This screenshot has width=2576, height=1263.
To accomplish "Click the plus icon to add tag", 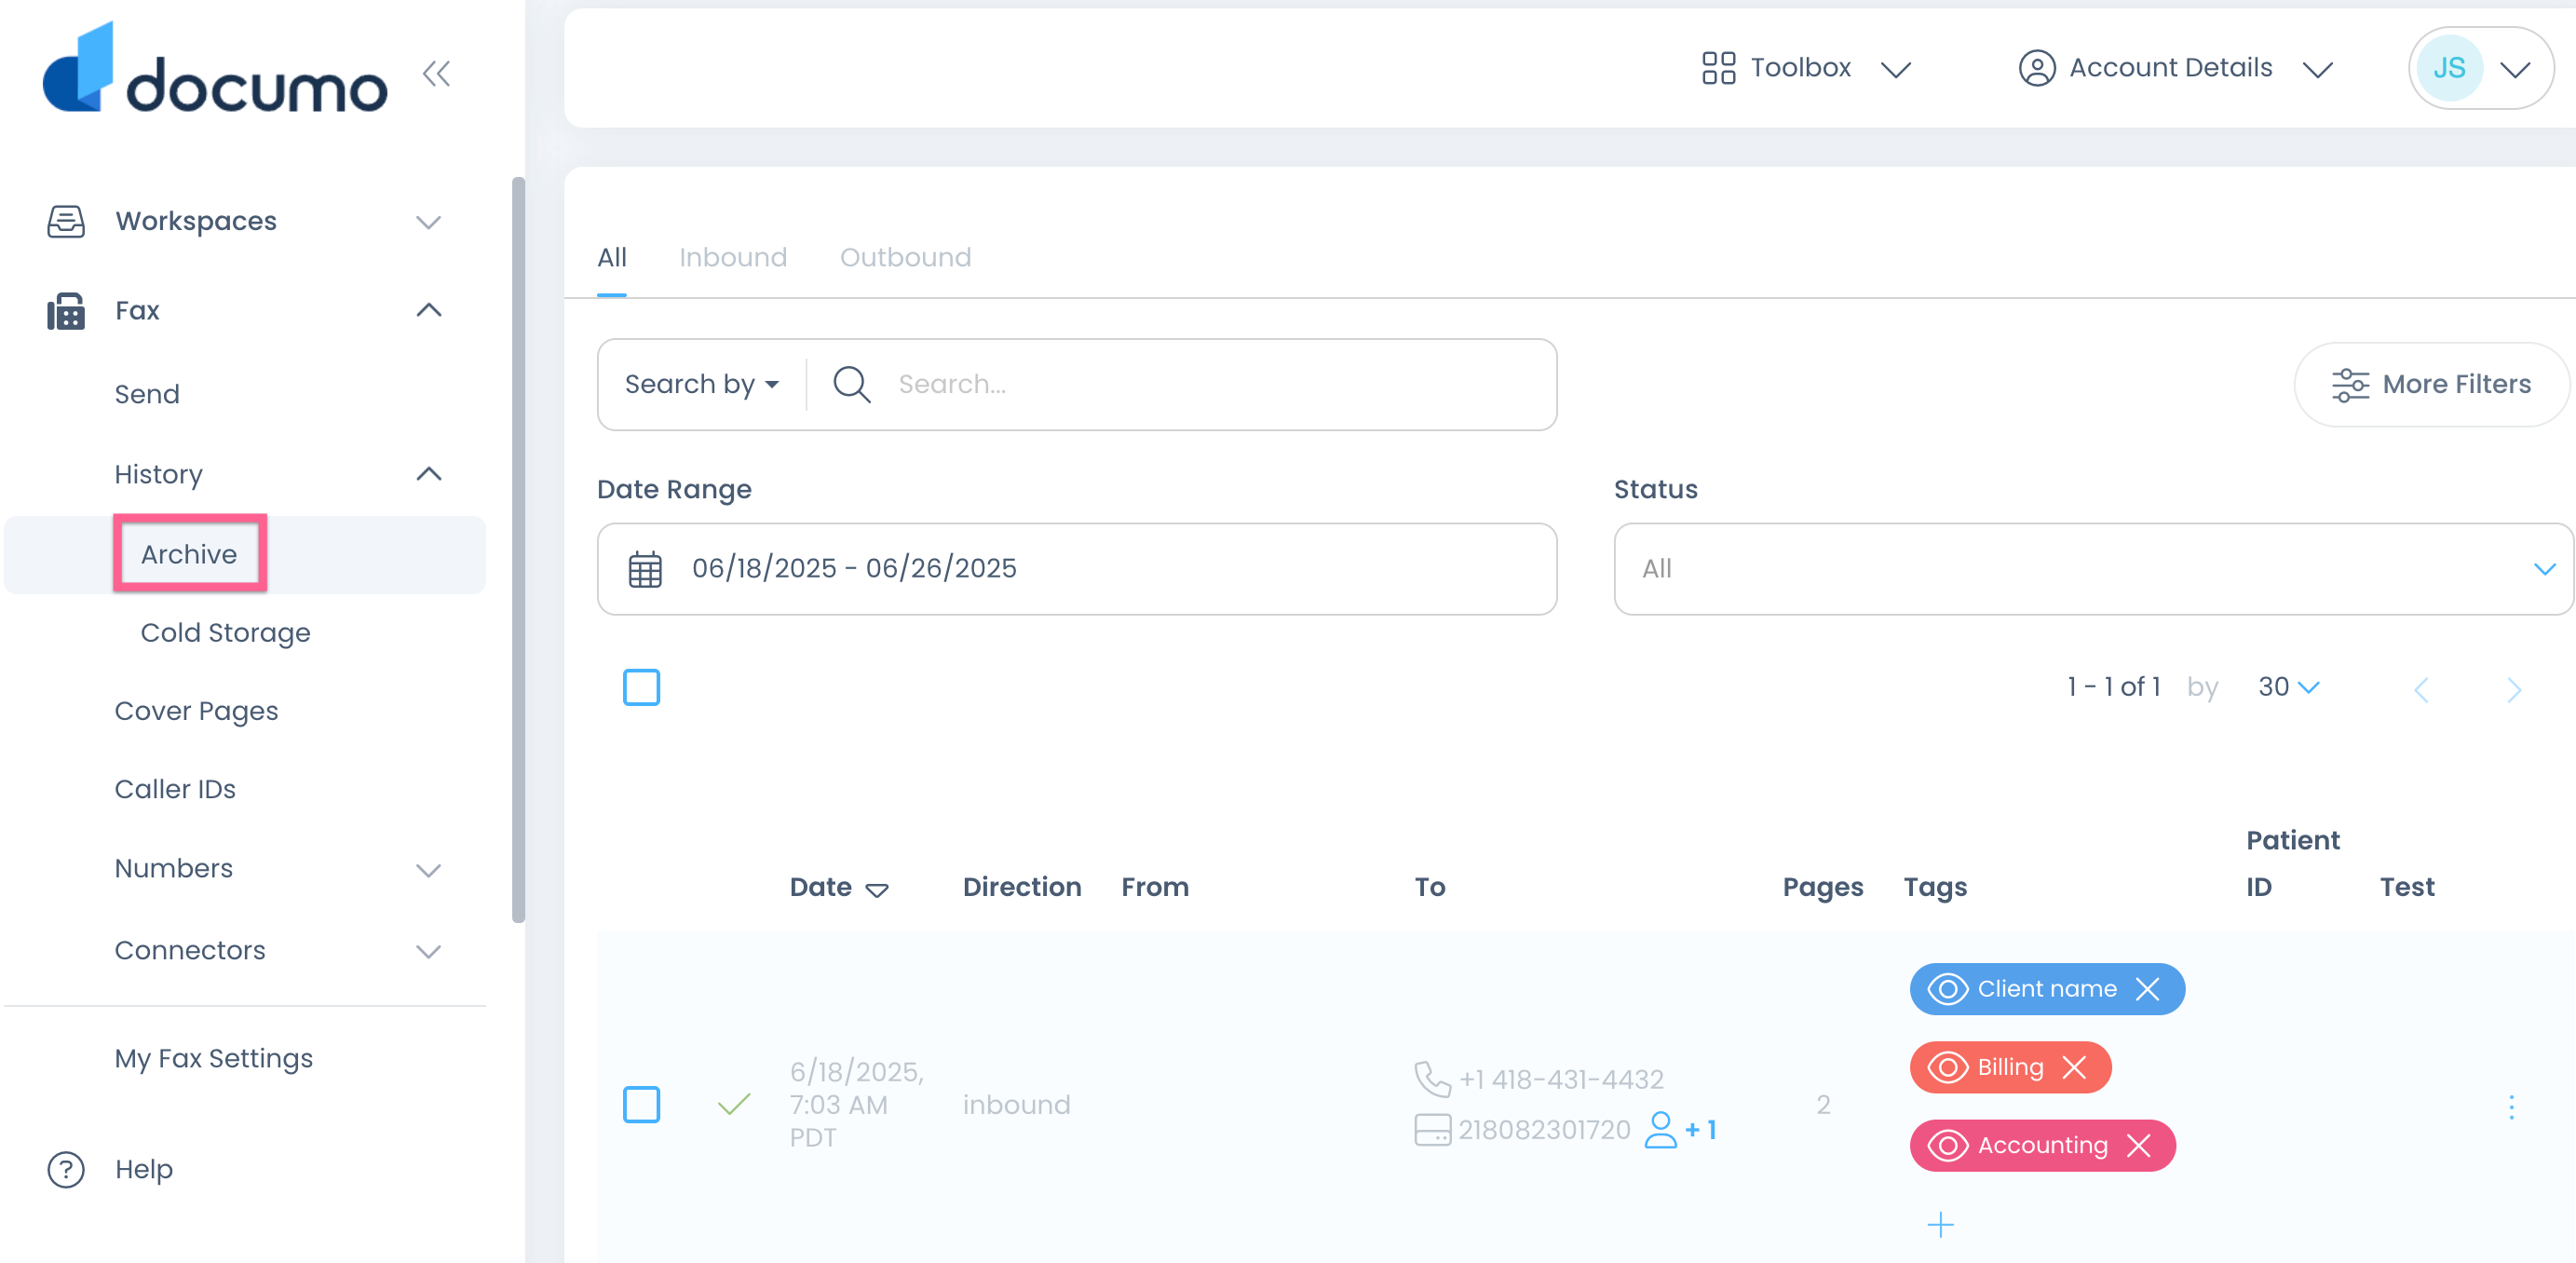I will point(1940,1225).
